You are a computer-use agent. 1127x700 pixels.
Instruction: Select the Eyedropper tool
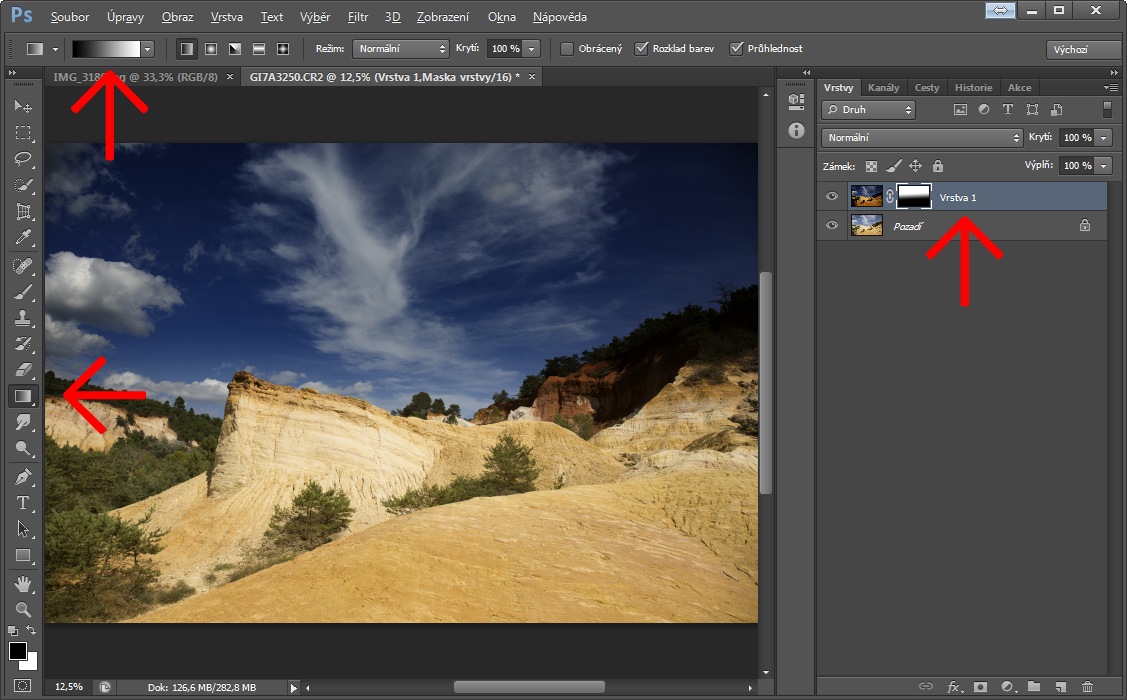click(23, 238)
